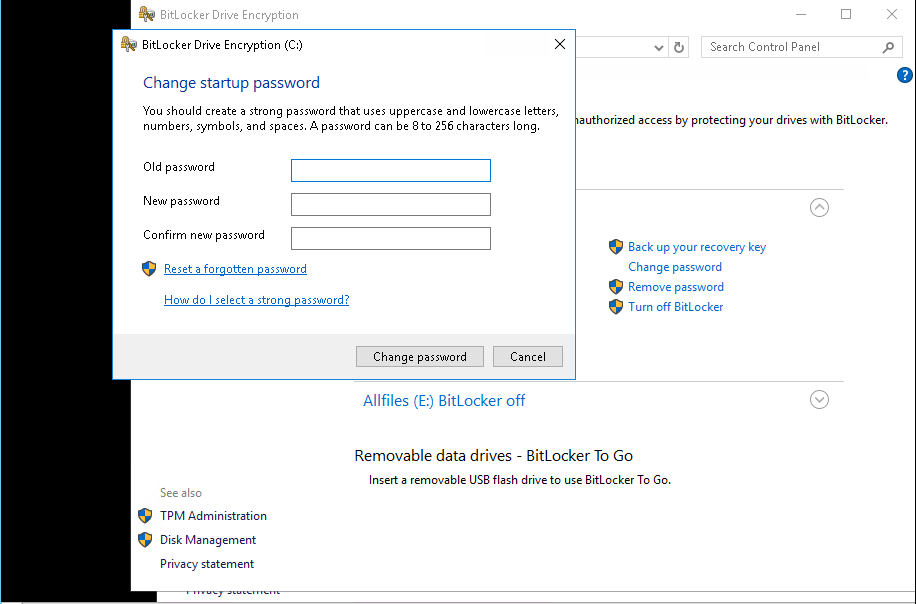Viewport: 916px width, 604px height.
Task: Click the search magnifier icon
Action: click(x=888, y=47)
